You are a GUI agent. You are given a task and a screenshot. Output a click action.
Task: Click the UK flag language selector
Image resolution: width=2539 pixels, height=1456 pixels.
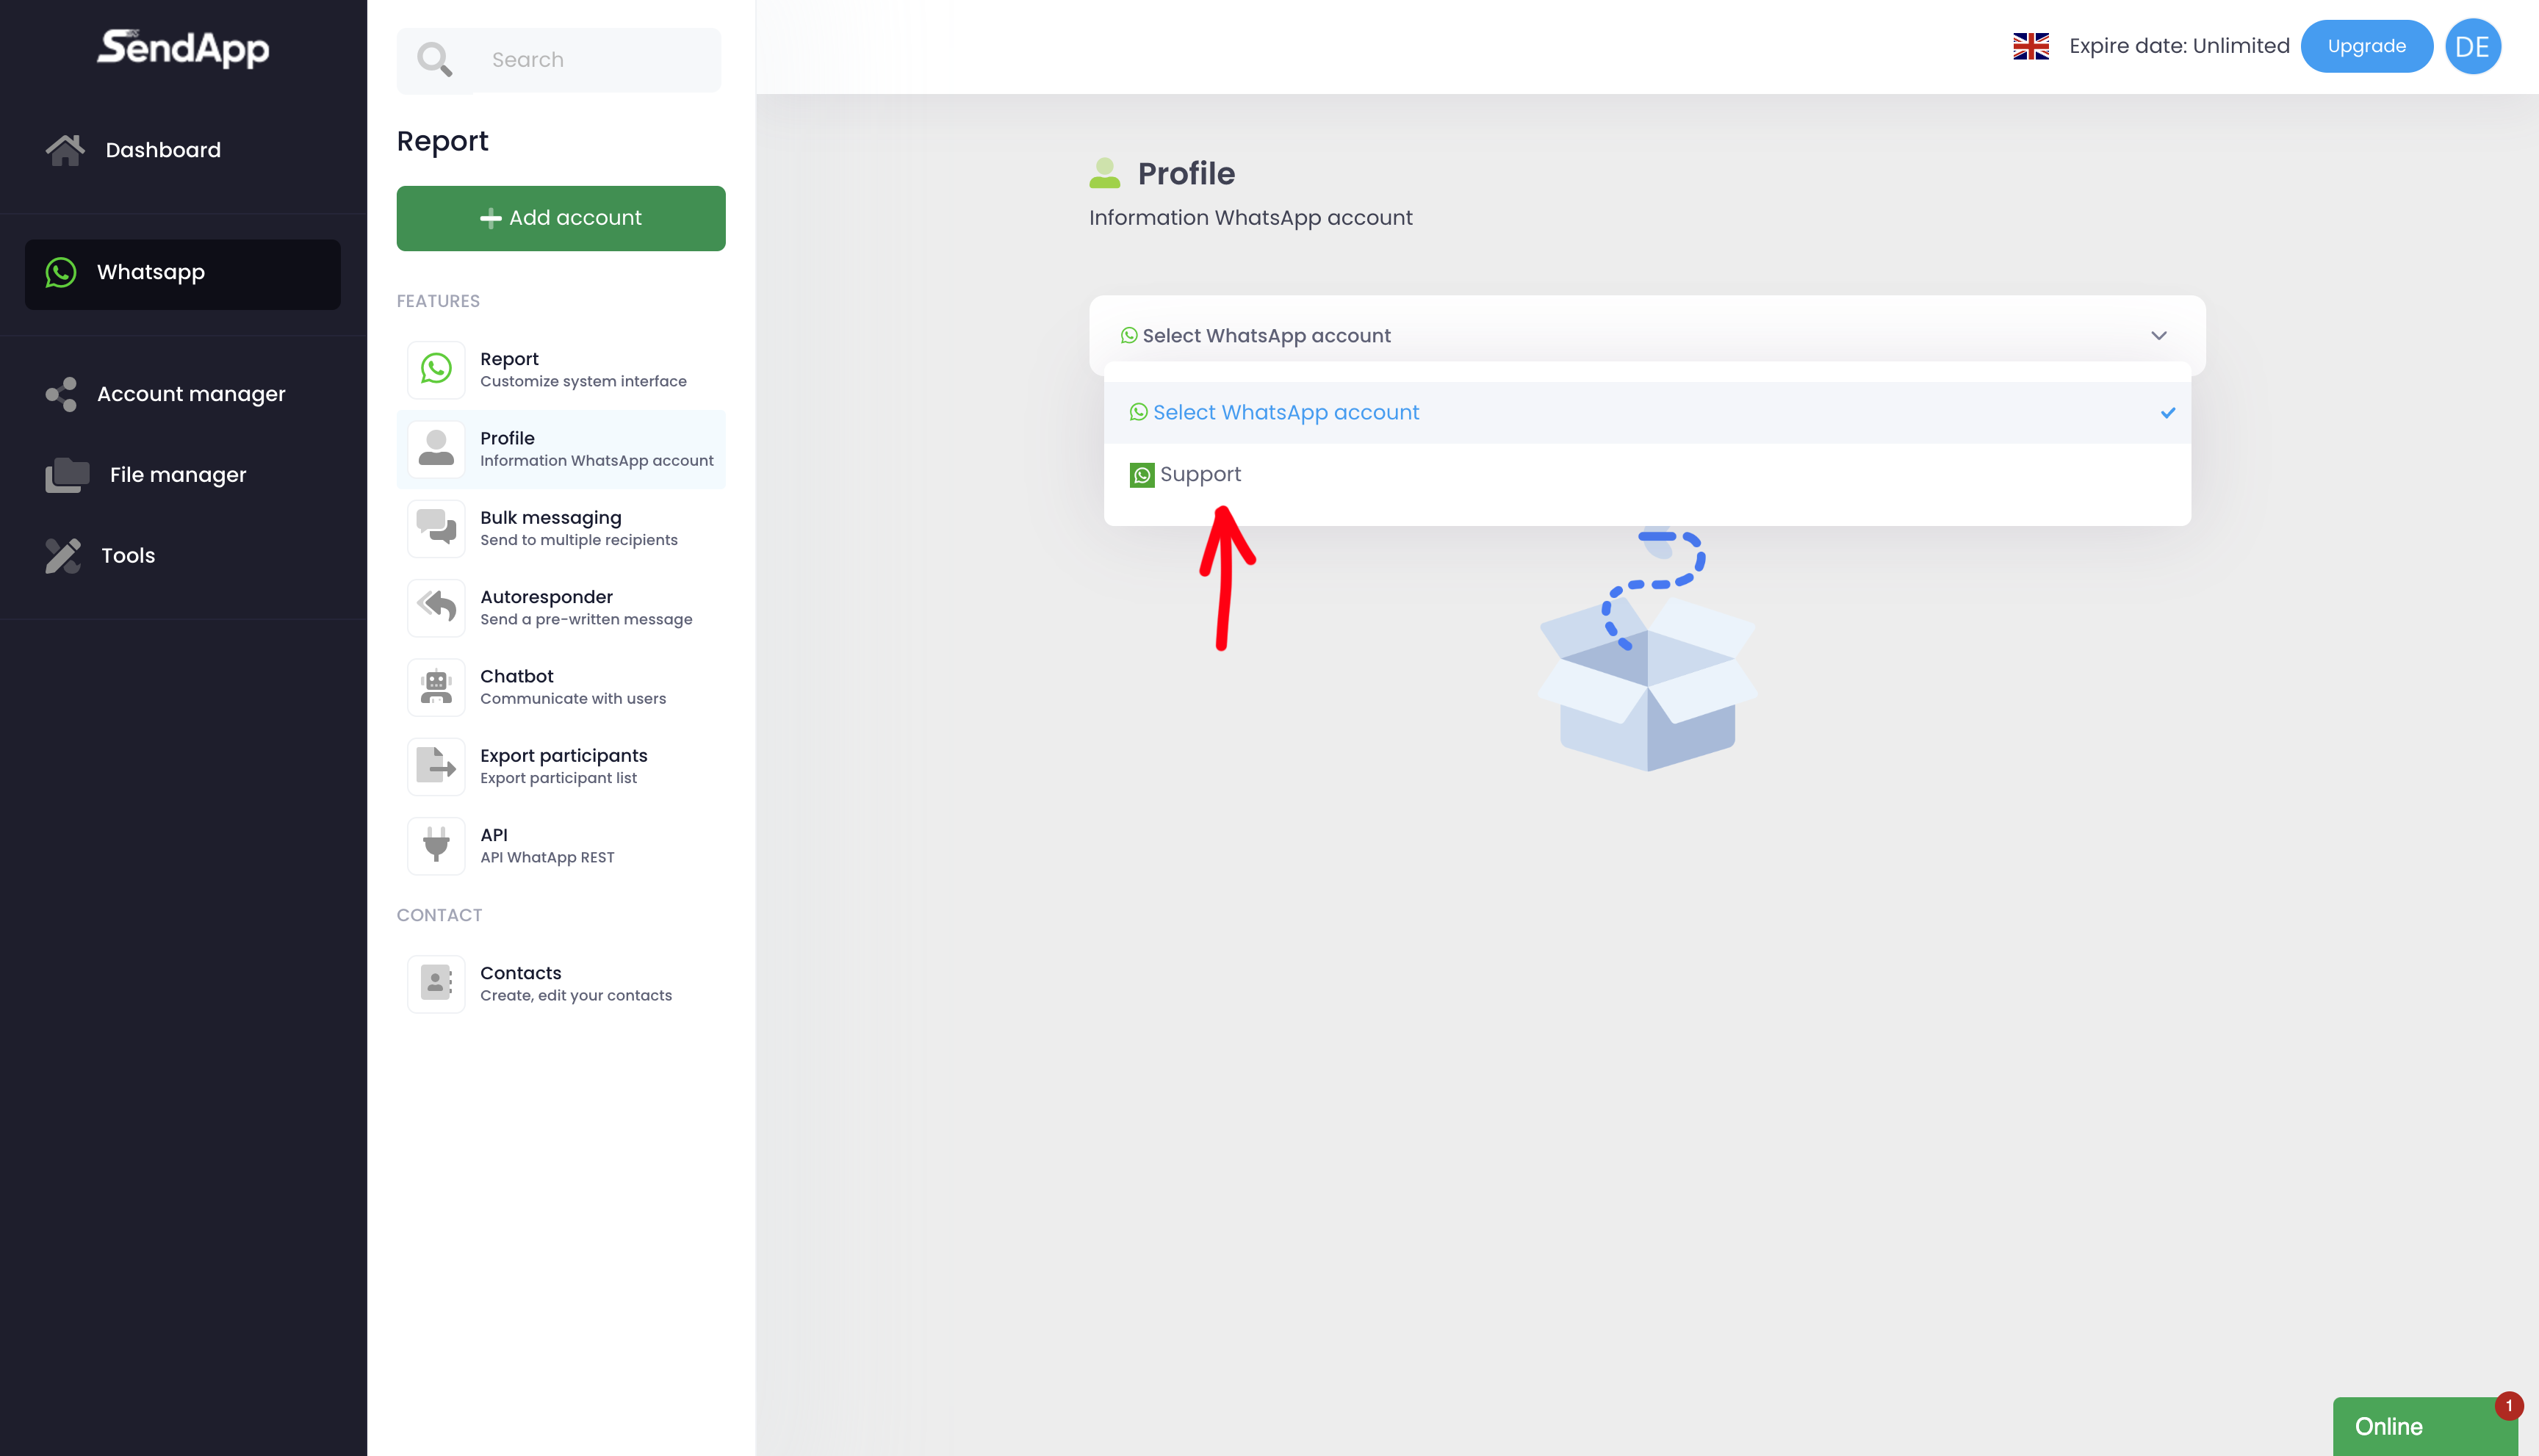tap(2030, 46)
